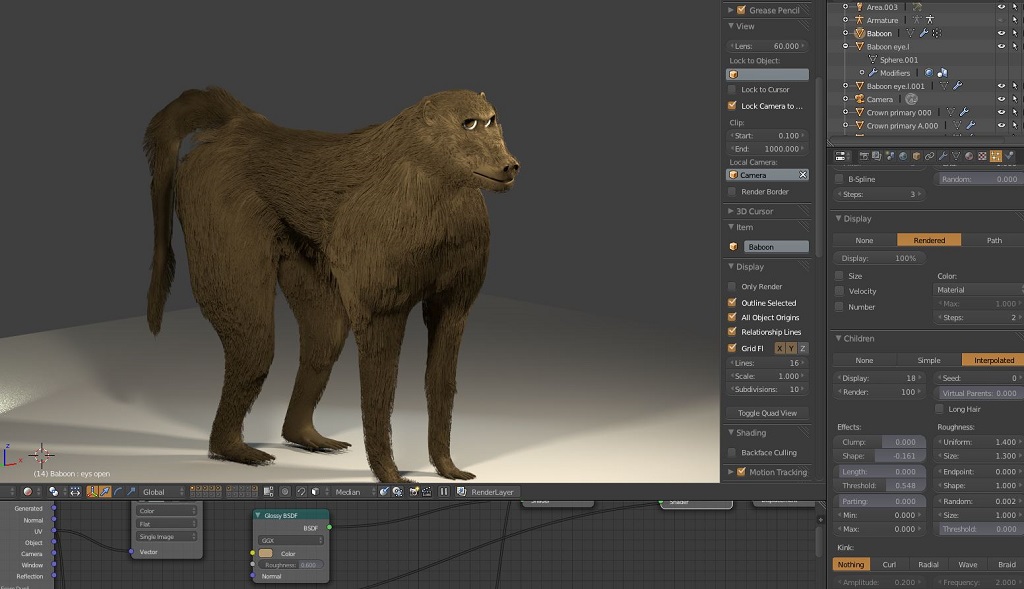Open the GGX distribution dropdown

(x=291, y=541)
